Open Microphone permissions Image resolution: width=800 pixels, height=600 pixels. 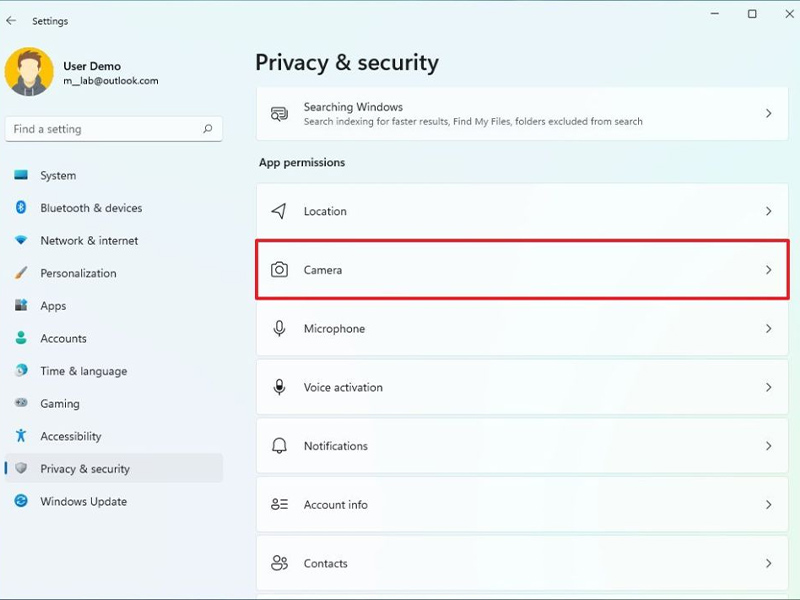522,329
